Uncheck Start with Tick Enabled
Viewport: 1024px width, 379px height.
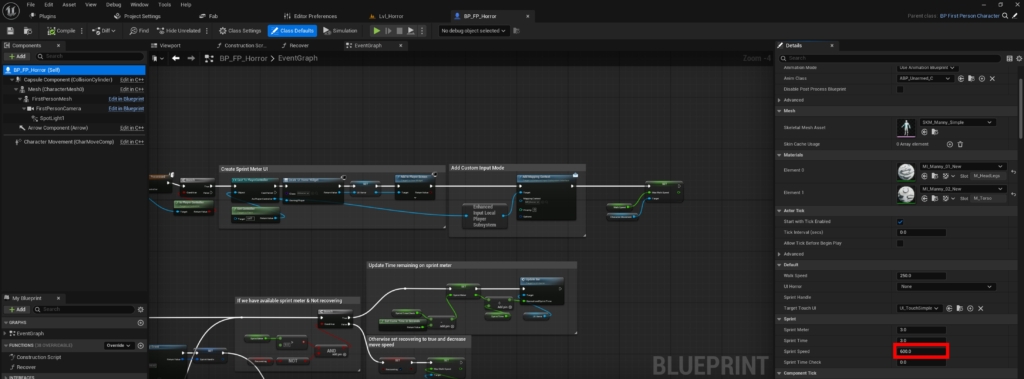pos(900,222)
